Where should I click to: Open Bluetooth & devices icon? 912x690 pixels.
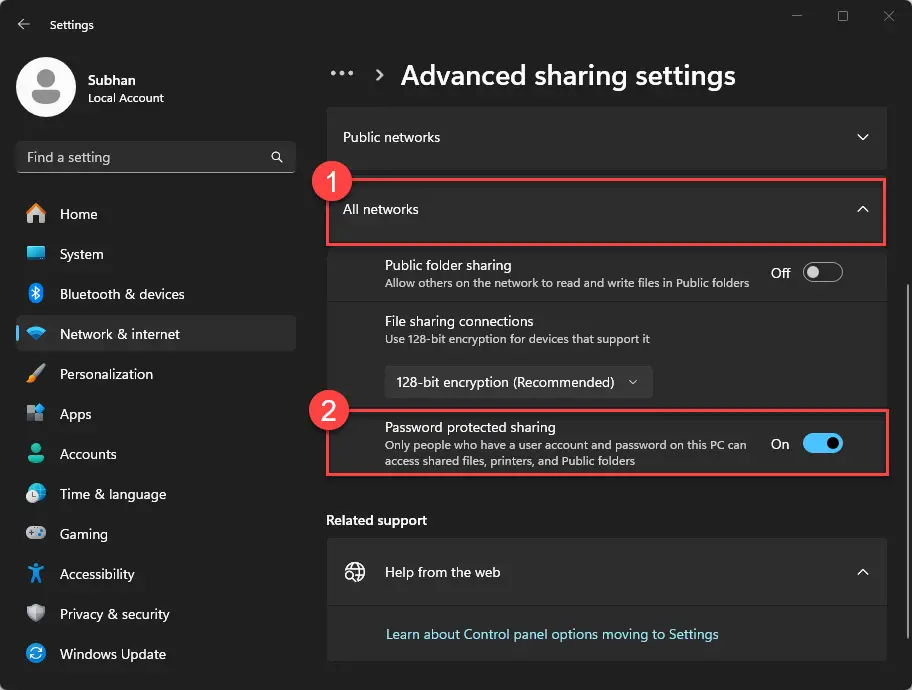36,294
